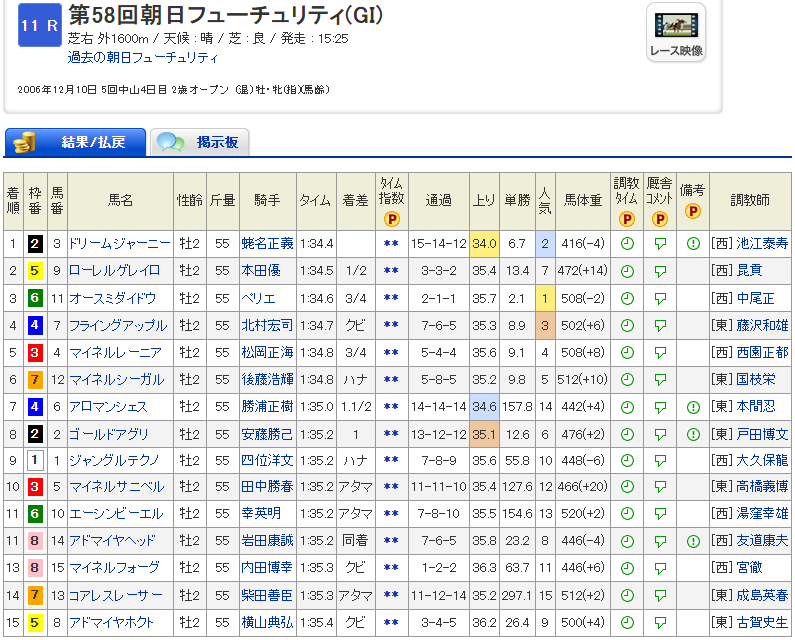This screenshot has width=795, height=640.
Task: Open trainer page for 池江泰寿
Action: pos(762,243)
